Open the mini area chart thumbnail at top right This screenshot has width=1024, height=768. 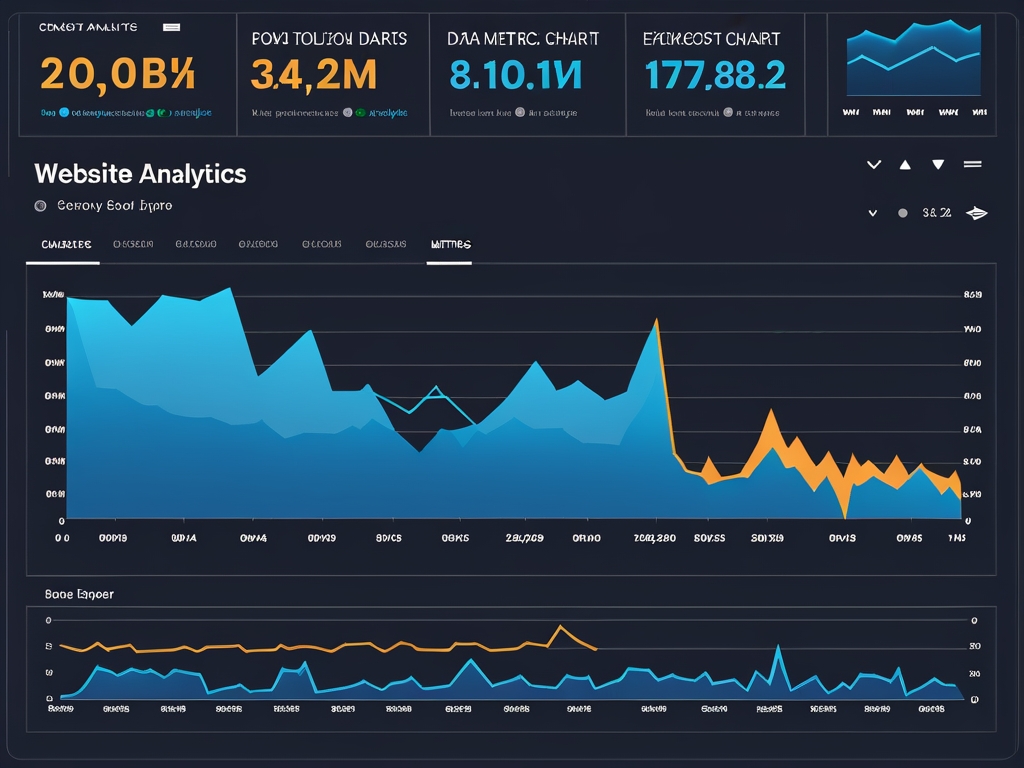pos(914,58)
